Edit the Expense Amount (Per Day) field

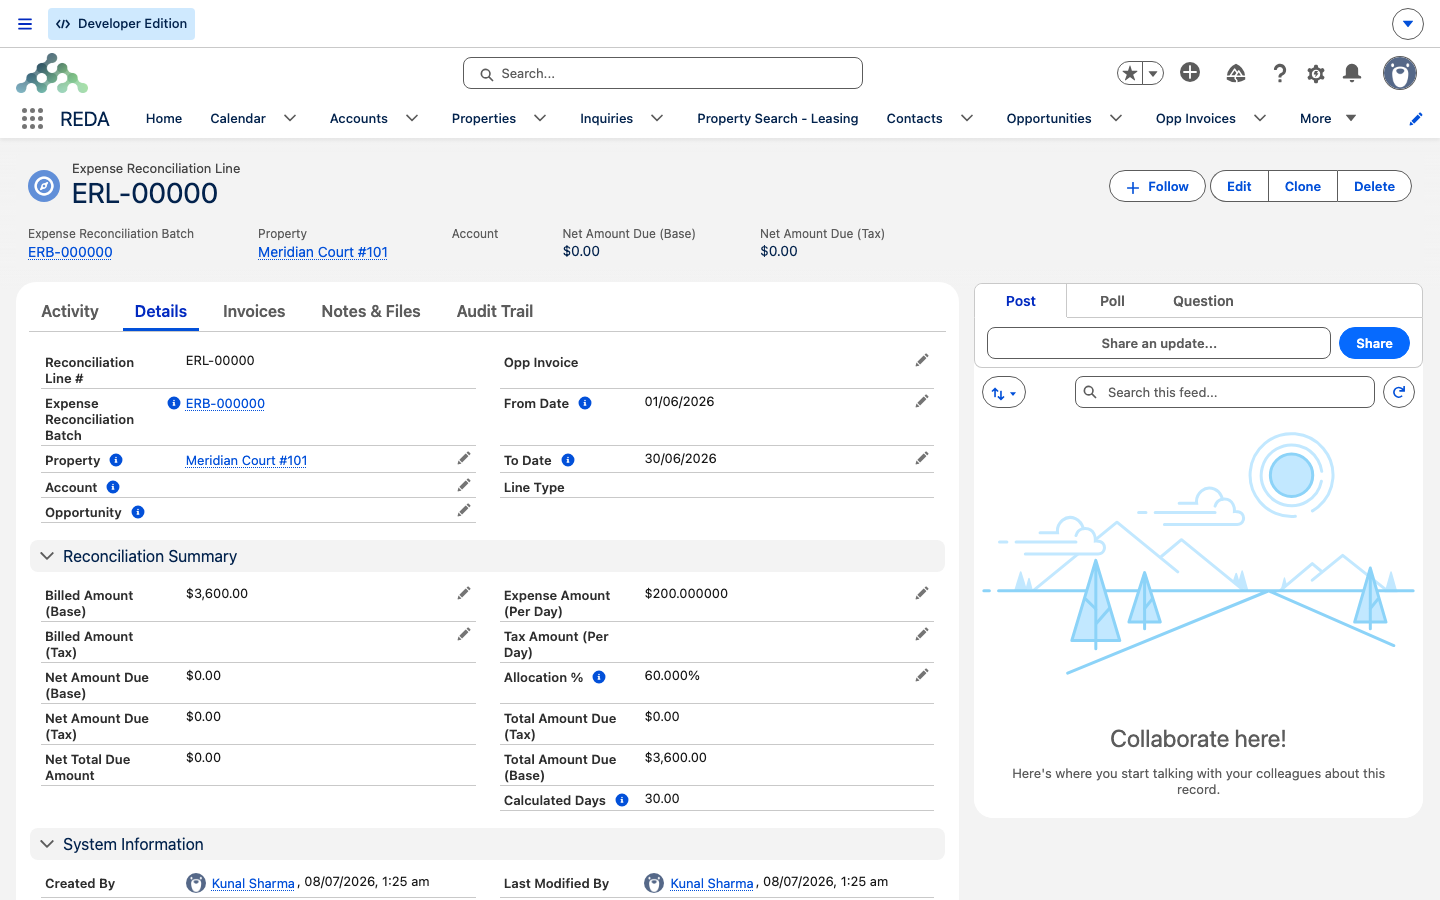pos(922,593)
